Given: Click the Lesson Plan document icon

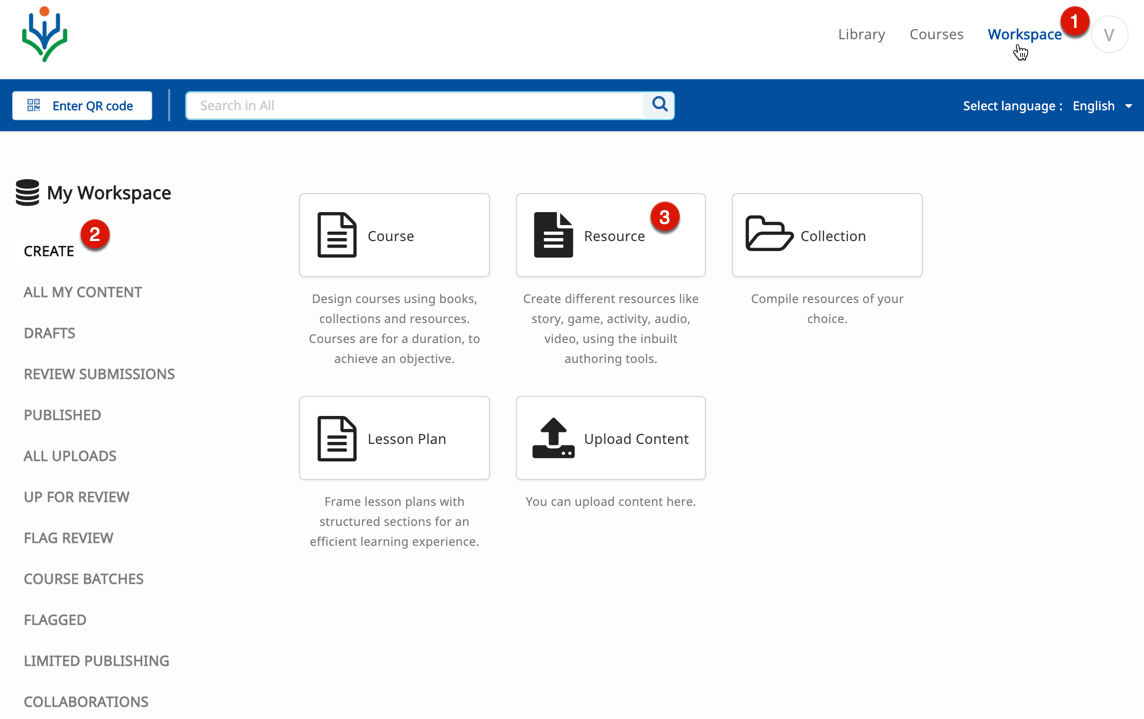Looking at the screenshot, I should point(337,438).
